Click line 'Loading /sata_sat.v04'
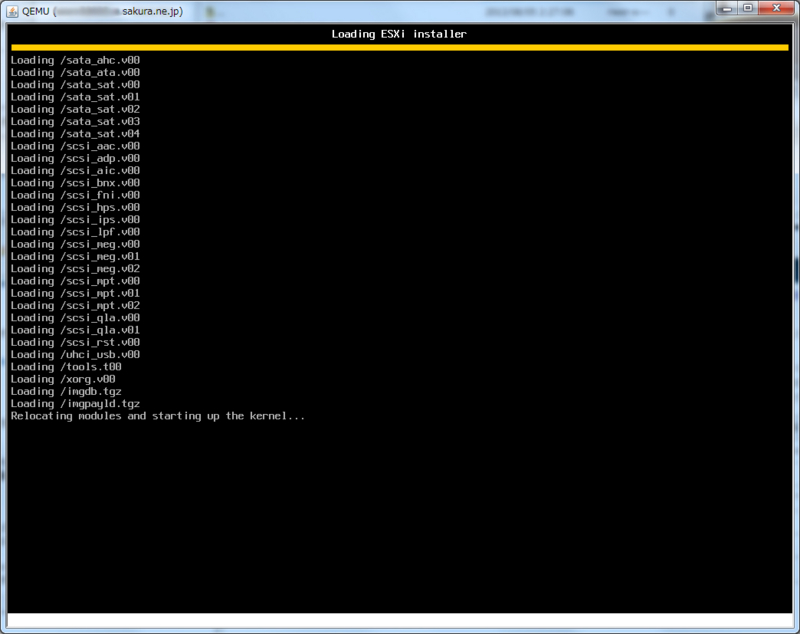Screen dimensions: 800x634 point(75,134)
